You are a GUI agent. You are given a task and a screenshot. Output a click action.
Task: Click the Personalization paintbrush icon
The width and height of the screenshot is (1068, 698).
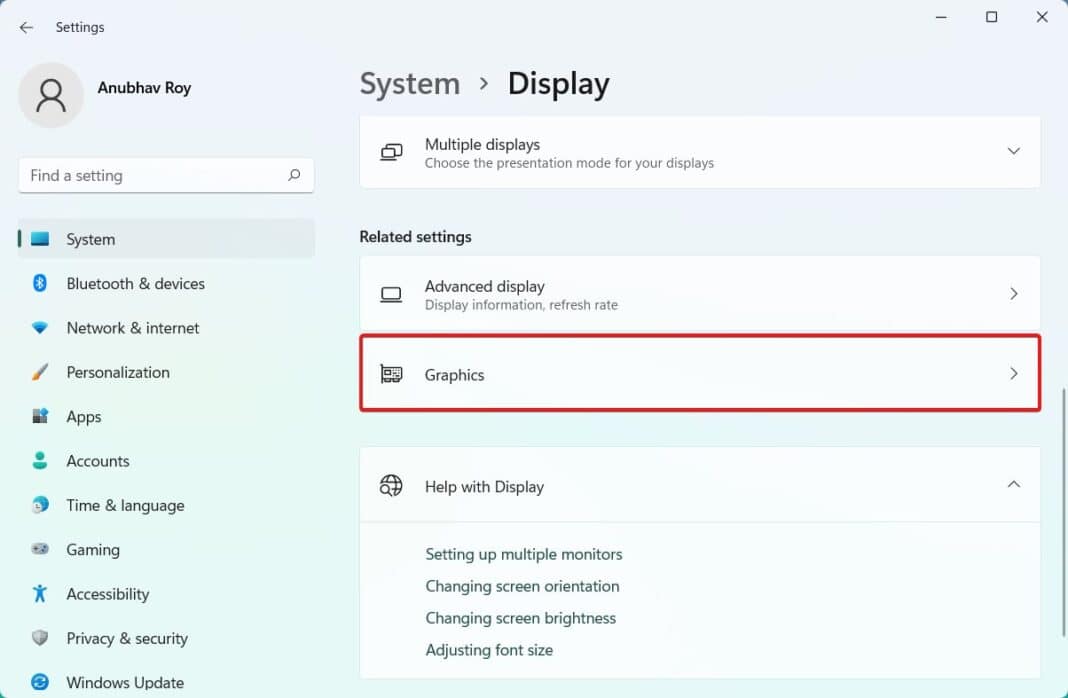40,372
